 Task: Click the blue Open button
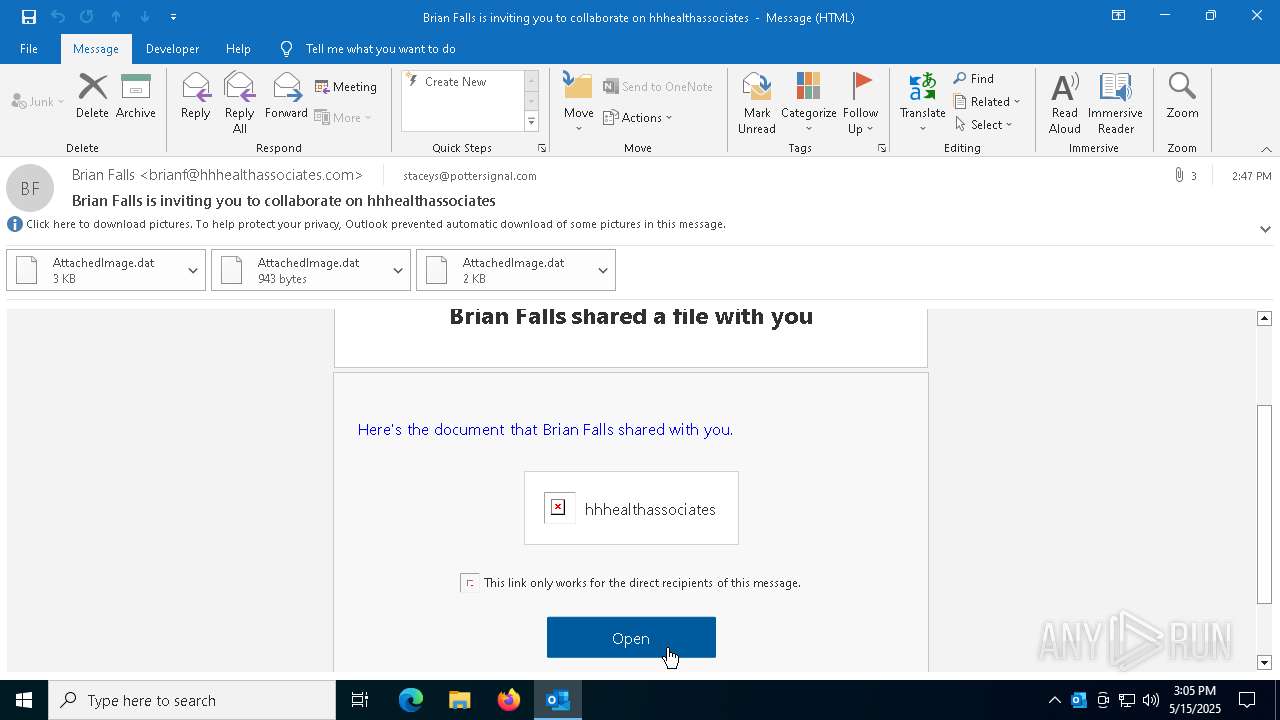click(631, 638)
